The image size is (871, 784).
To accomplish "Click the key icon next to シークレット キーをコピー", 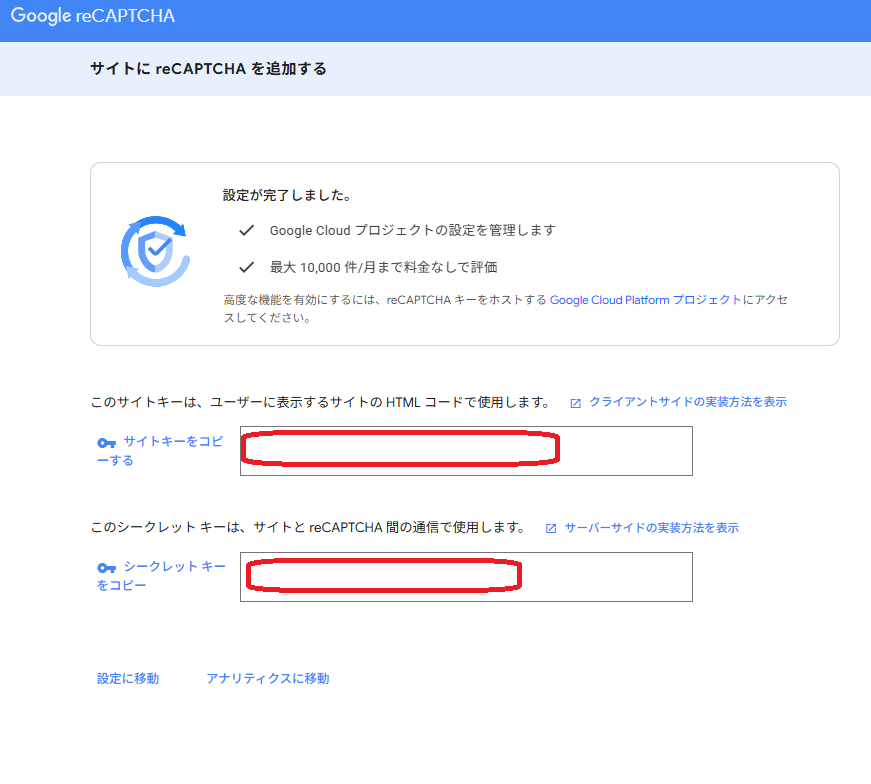I will (x=107, y=568).
